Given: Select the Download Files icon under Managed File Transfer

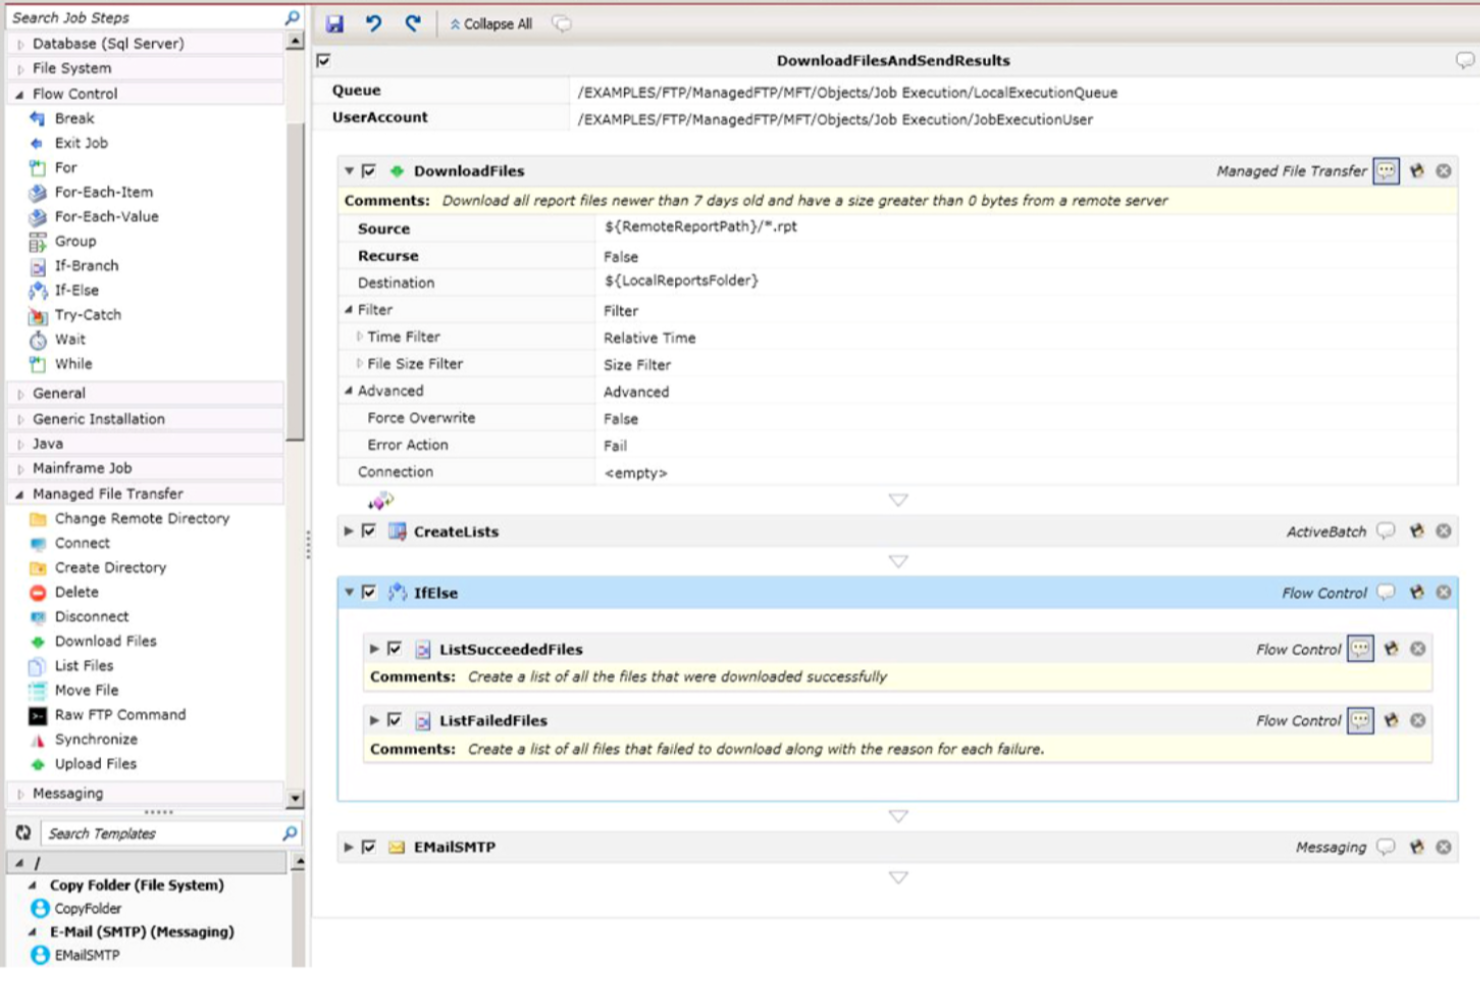Looking at the screenshot, I should tap(37, 642).
